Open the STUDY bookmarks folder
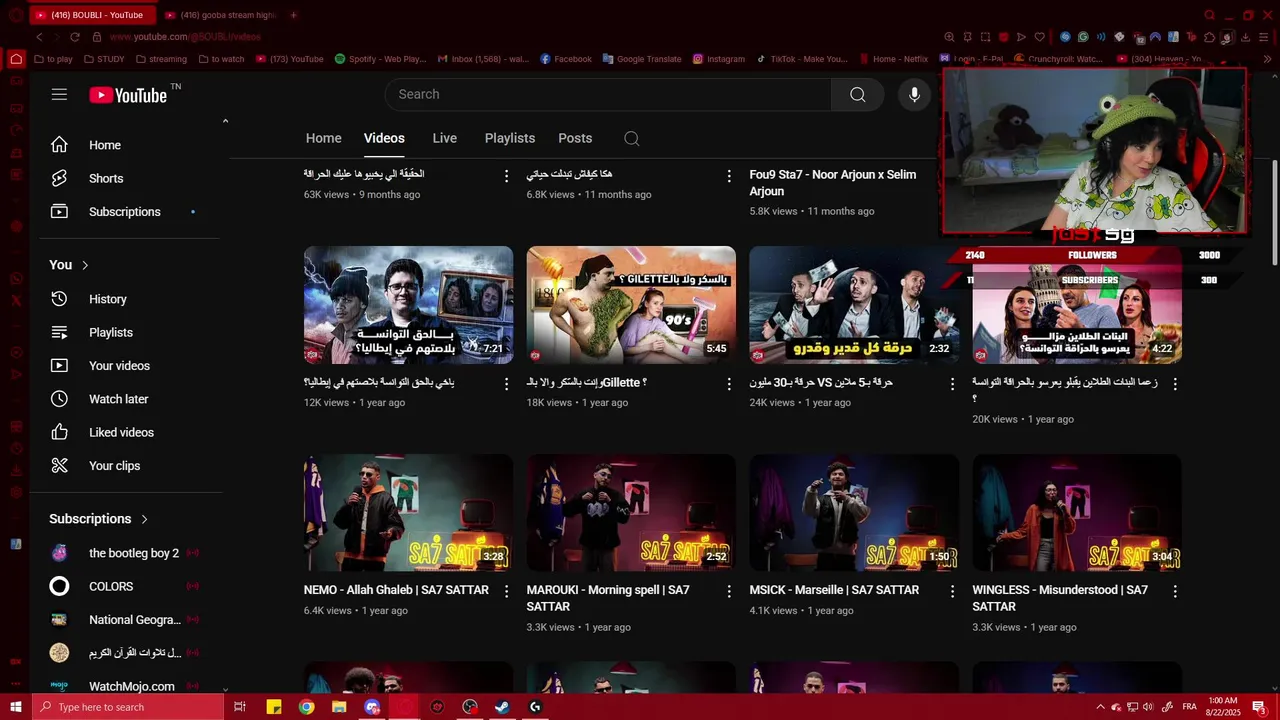 coord(104,59)
